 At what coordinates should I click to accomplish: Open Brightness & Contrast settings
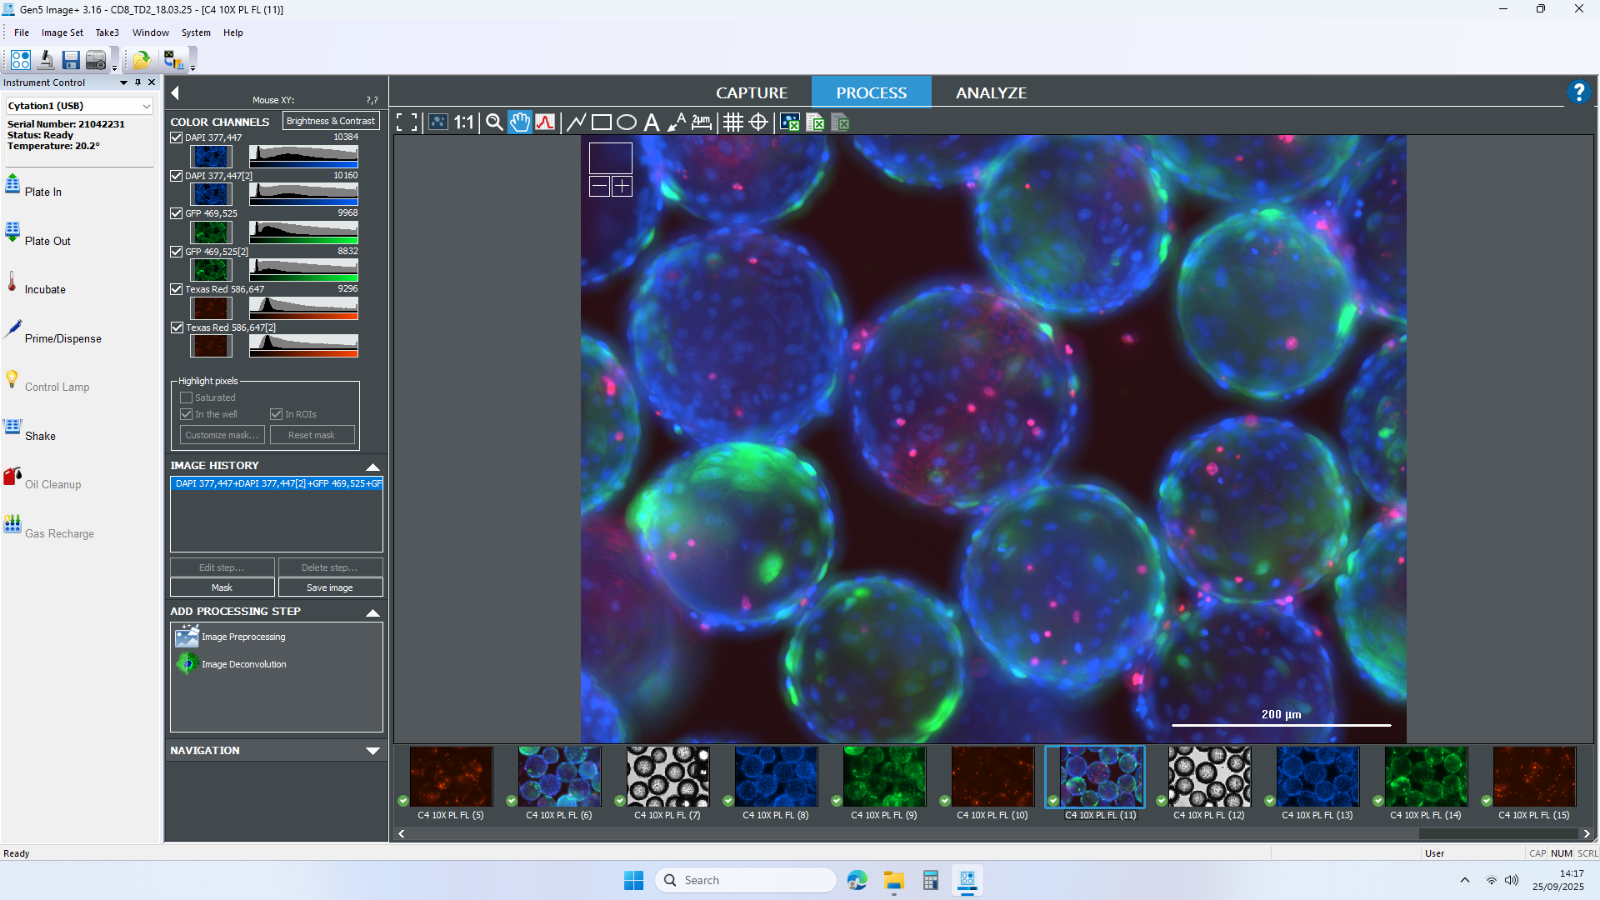tap(330, 121)
